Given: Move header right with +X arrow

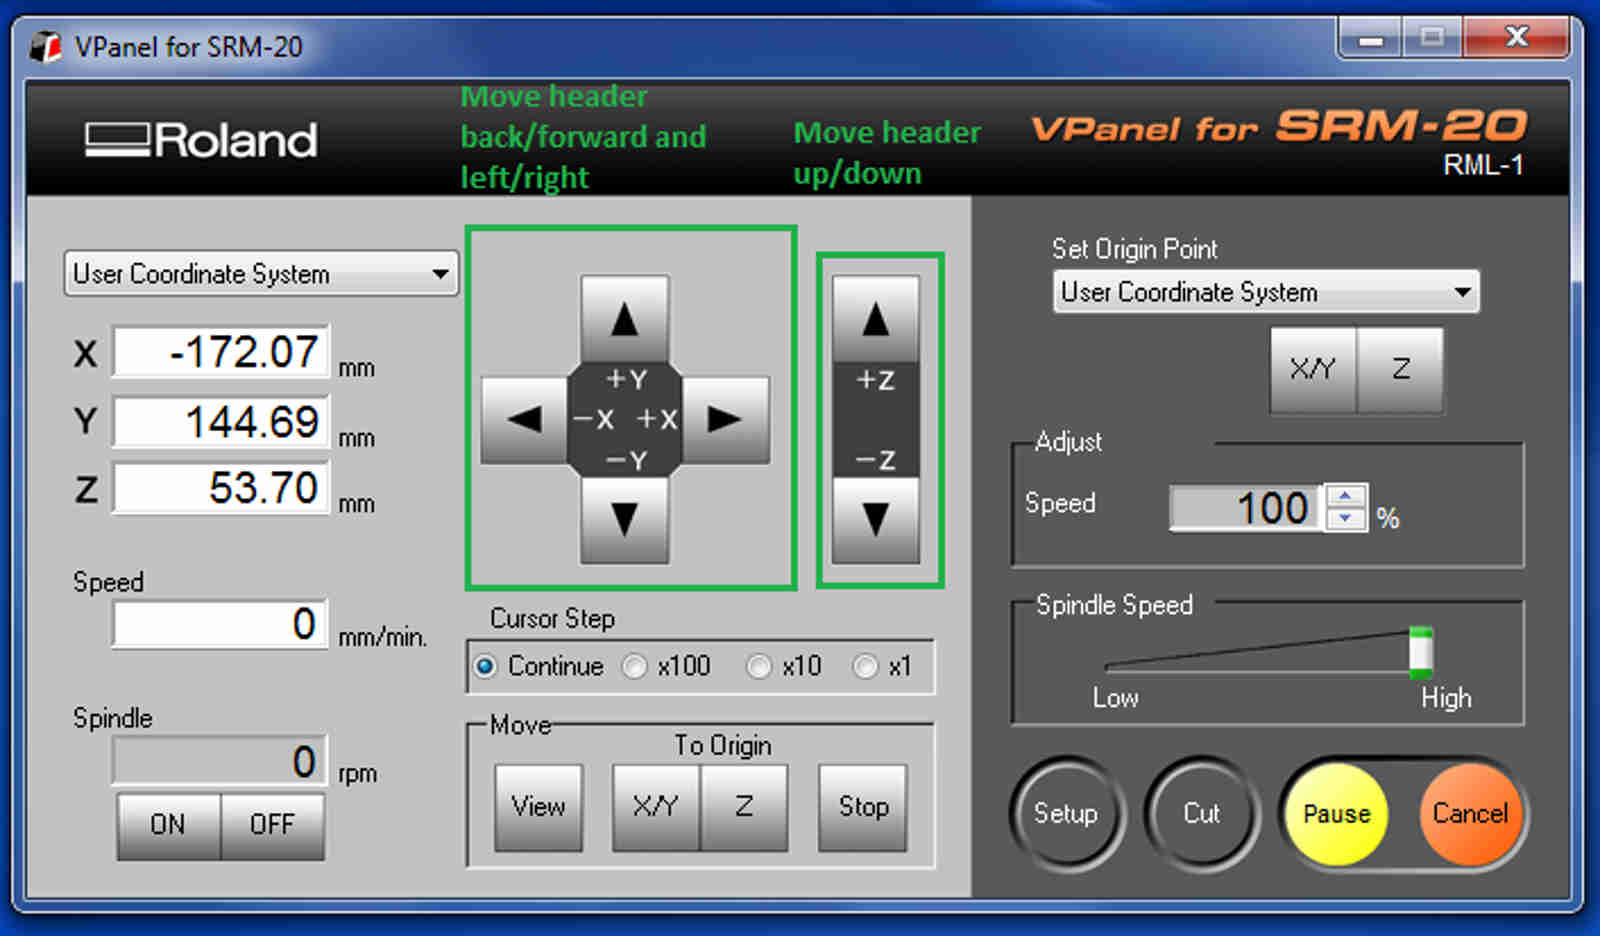Looking at the screenshot, I should [x=726, y=419].
